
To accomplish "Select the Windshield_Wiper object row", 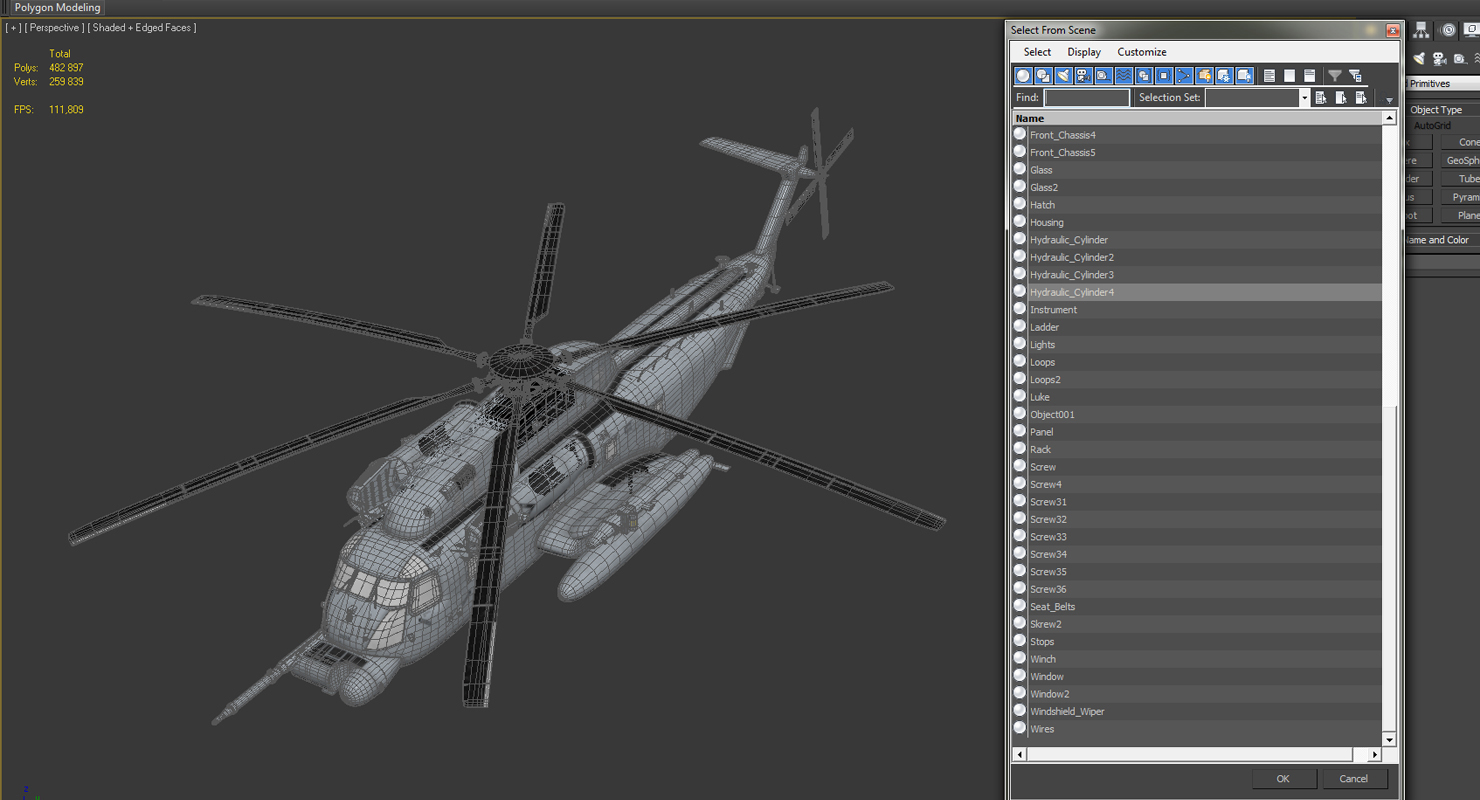I will pos(1197,711).
